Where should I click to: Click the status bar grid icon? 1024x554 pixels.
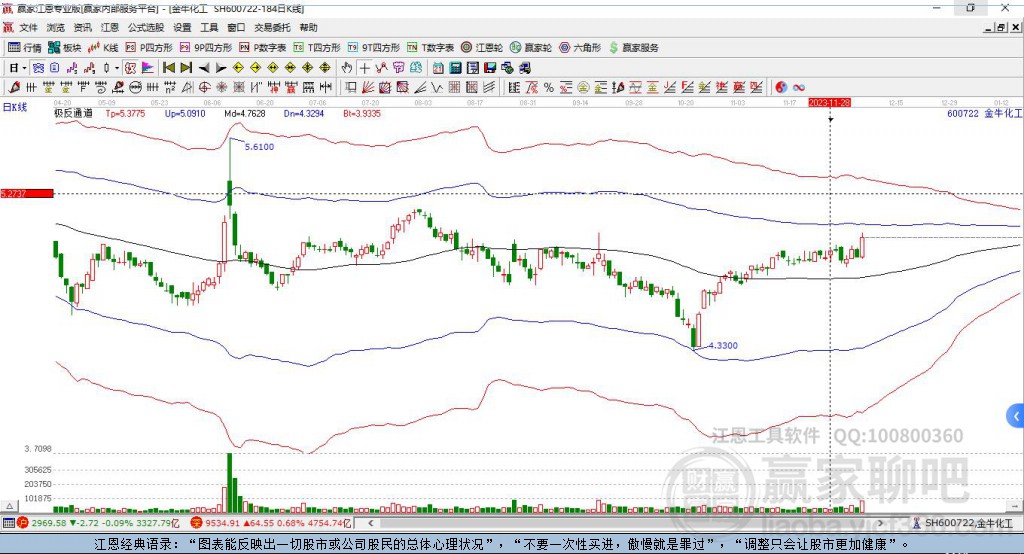click(8, 523)
